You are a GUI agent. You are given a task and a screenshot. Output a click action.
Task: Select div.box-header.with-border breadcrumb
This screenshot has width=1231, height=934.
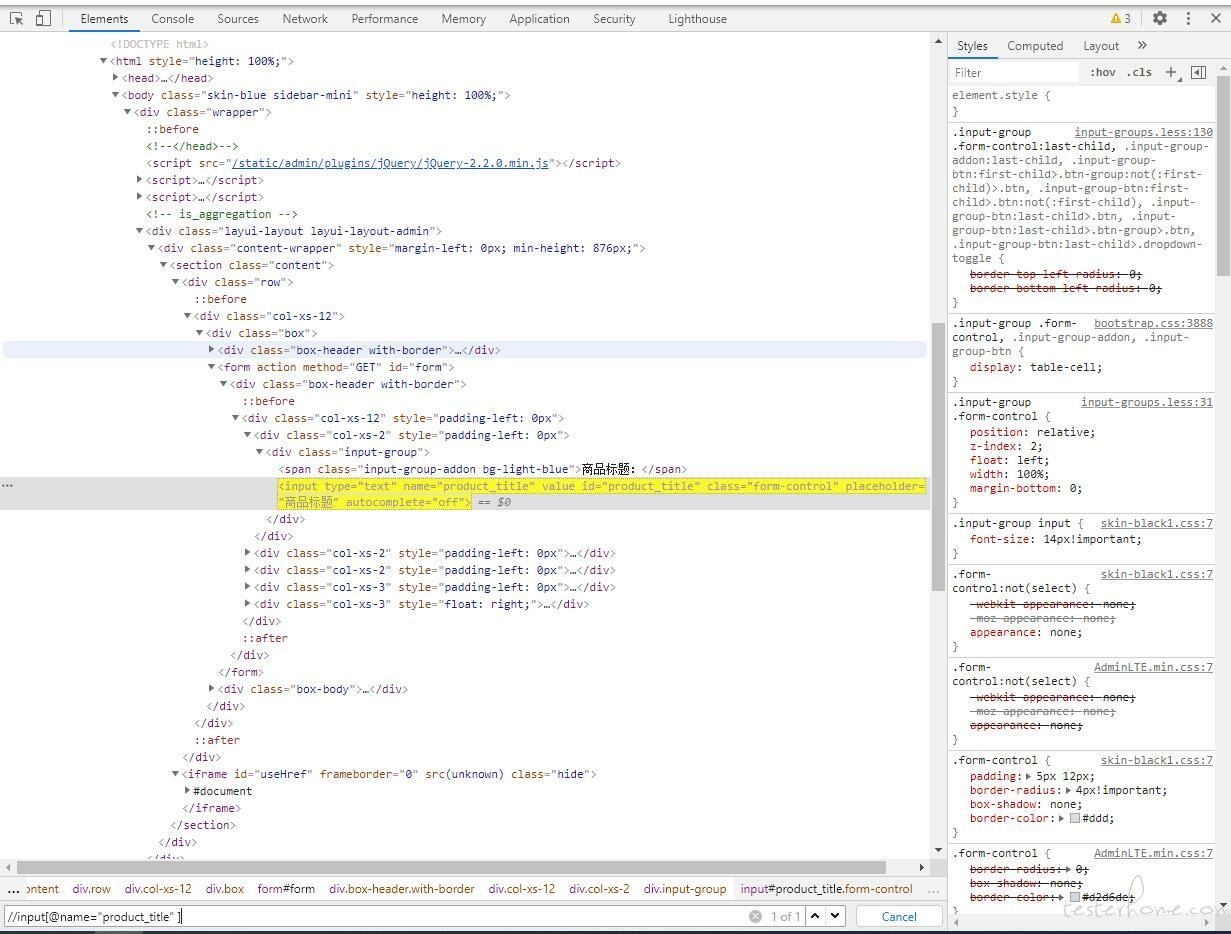click(402, 889)
